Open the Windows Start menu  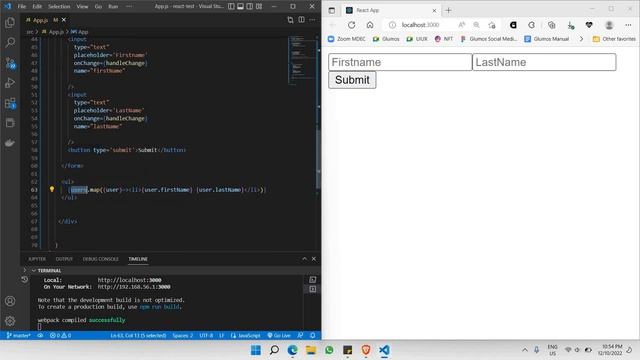256,350
